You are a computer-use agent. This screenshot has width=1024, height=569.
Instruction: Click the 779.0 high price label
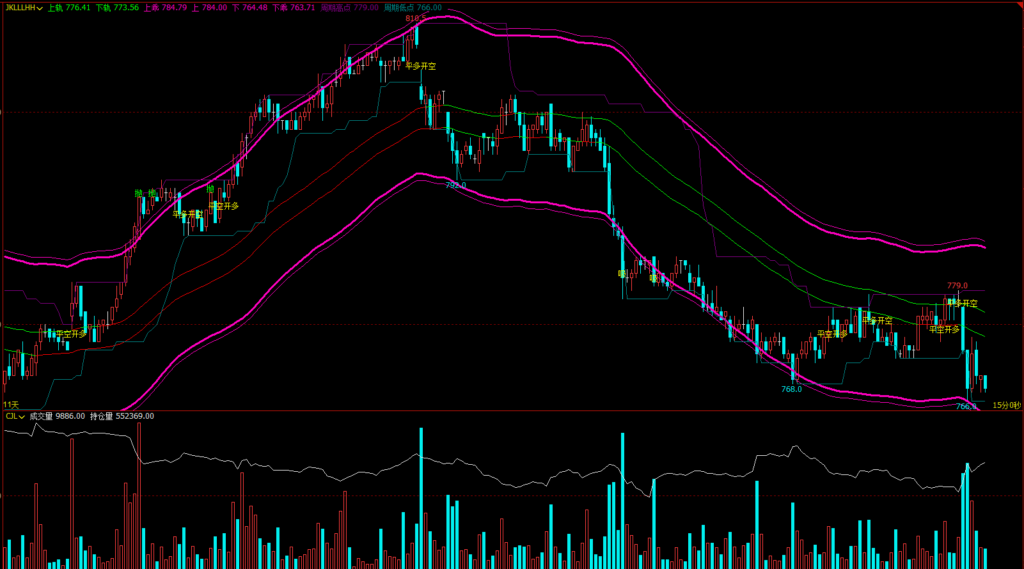click(957, 286)
